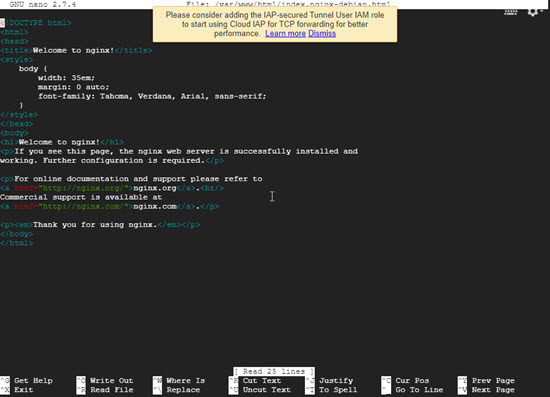The image size is (550, 397).
Task: Click the Write Out shortcut label
Action: pyautogui.click(x=112, y=381)
